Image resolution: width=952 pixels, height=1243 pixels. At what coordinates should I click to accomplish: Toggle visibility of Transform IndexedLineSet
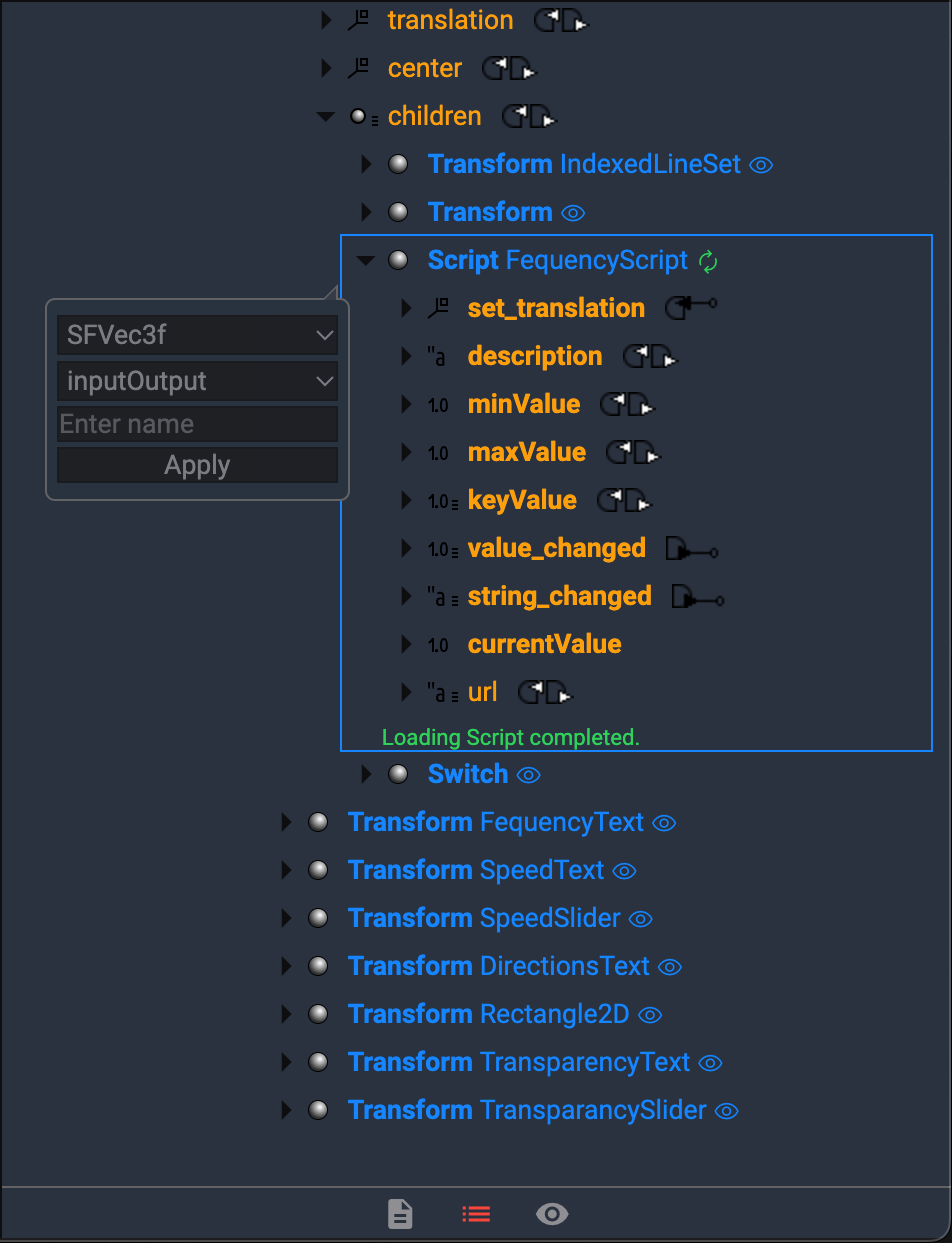(x=761, y=165)
